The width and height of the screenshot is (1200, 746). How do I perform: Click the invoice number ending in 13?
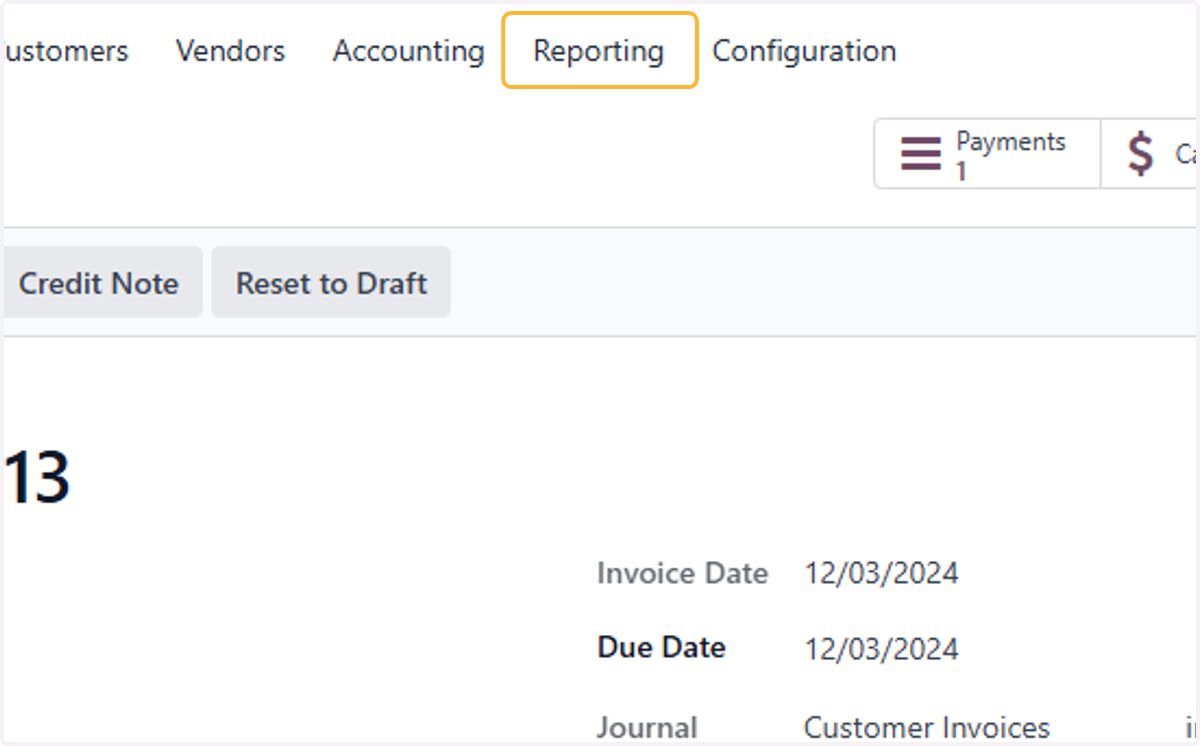(x=36, y=478)
